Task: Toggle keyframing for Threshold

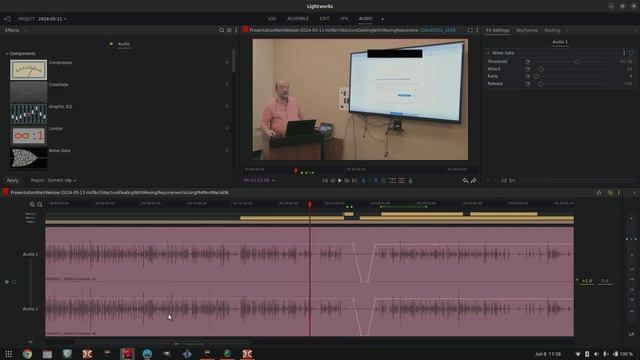Action: point(527,62)
